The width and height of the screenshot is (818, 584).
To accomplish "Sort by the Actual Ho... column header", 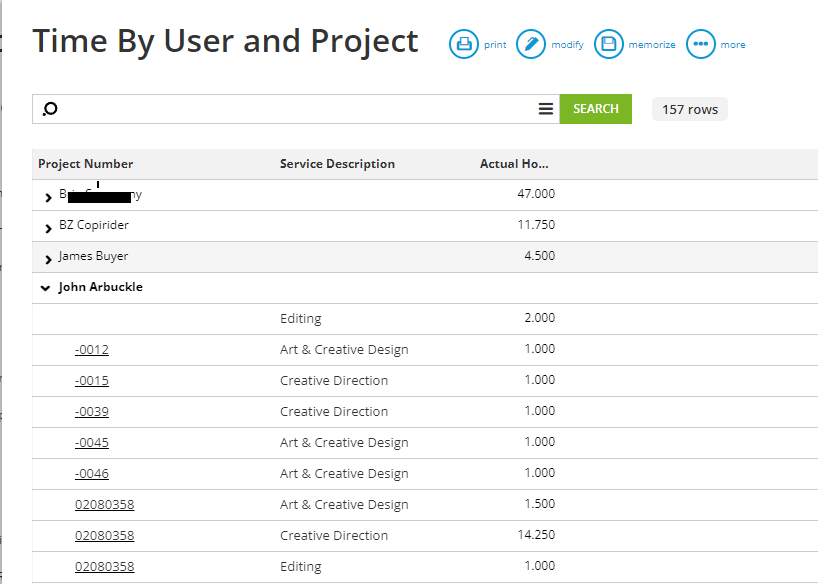I will pos(514,164).
